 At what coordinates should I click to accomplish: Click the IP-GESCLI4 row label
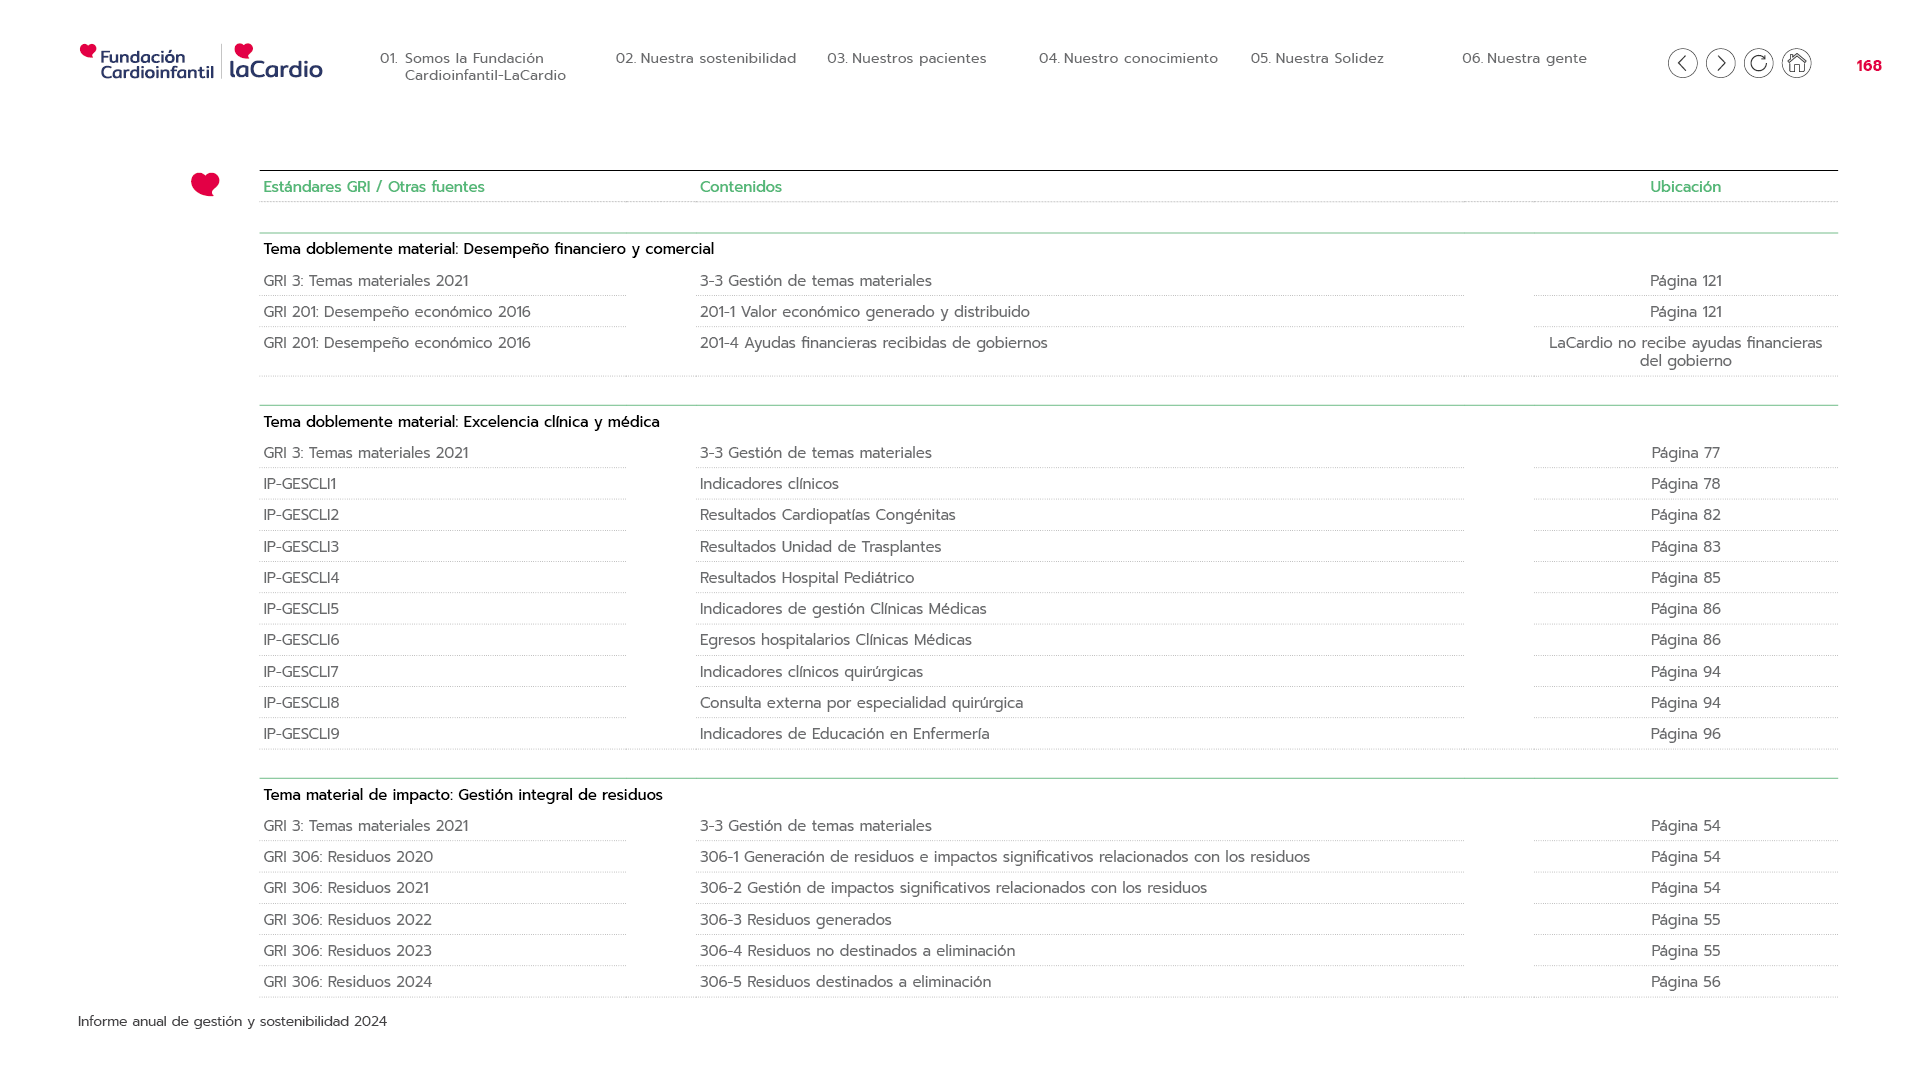301,578
